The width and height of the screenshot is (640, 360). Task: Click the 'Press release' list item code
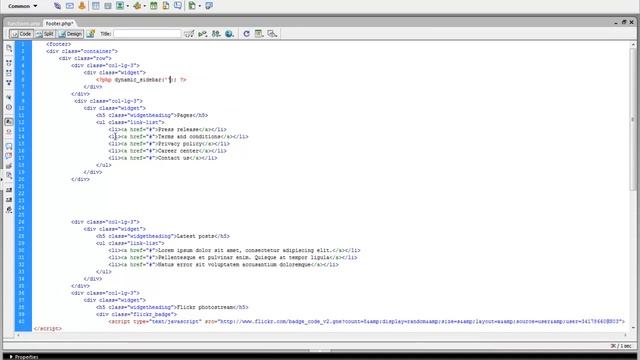[x=167, y=130]
